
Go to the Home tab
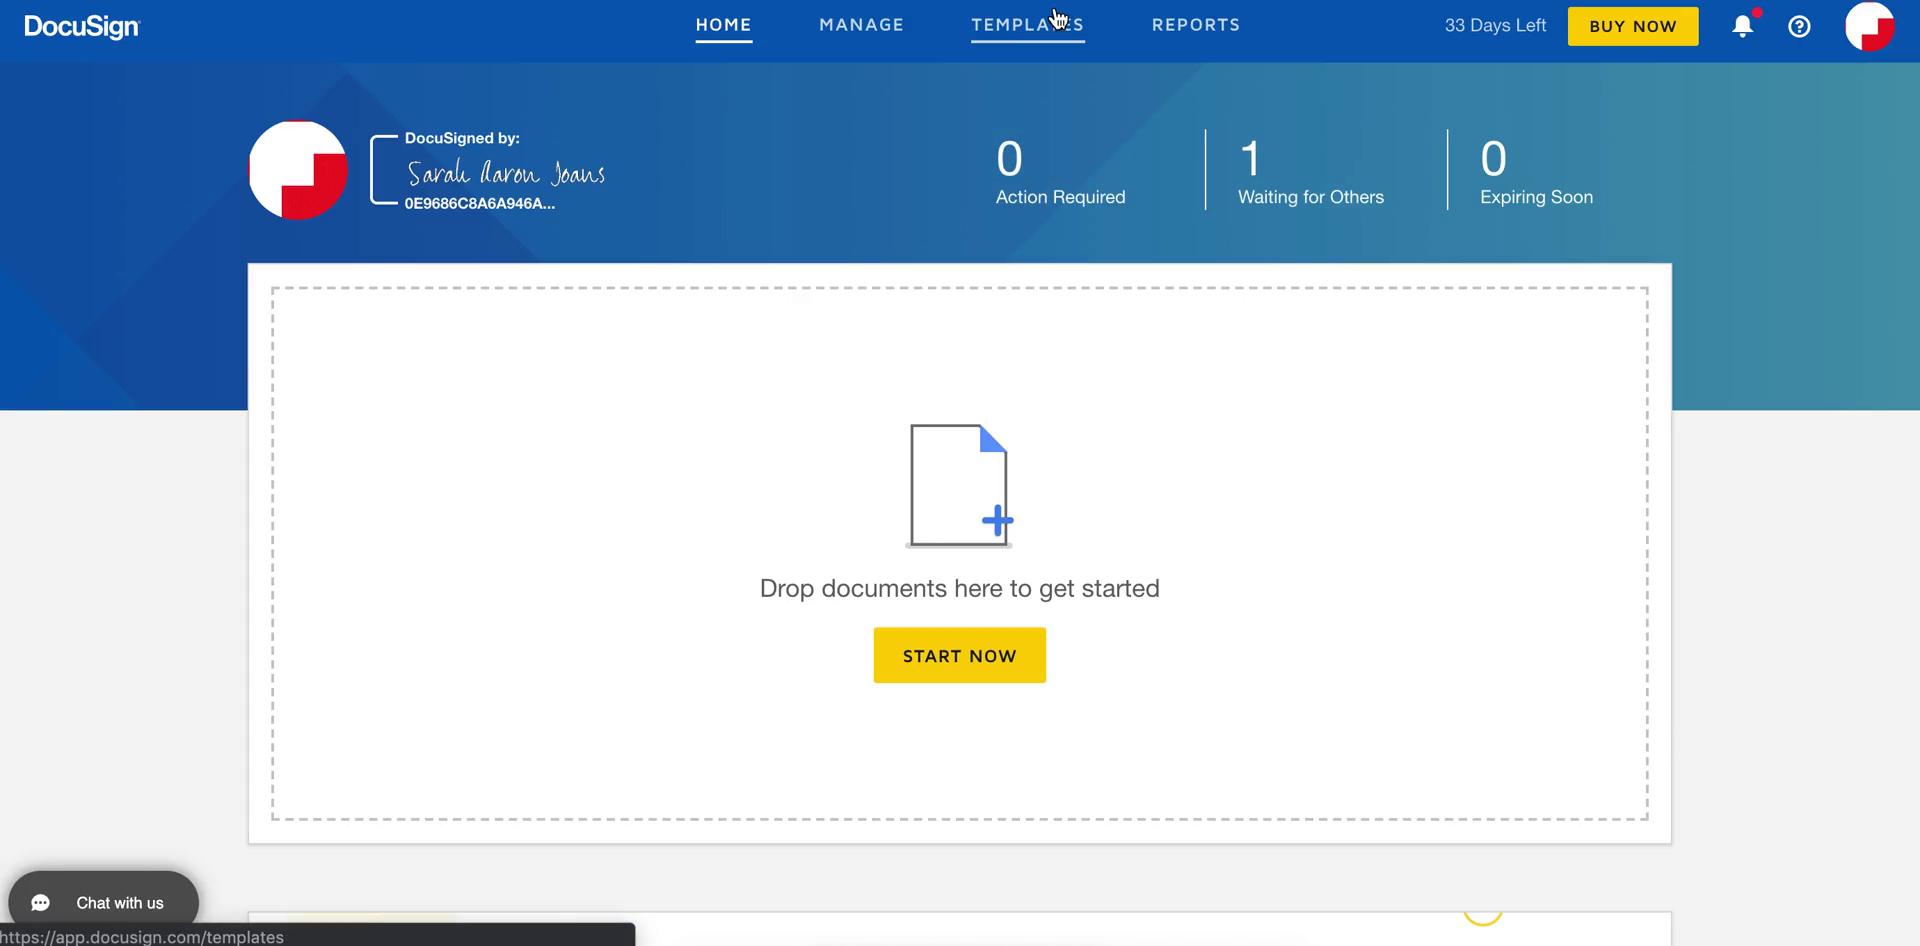[724, 25]
